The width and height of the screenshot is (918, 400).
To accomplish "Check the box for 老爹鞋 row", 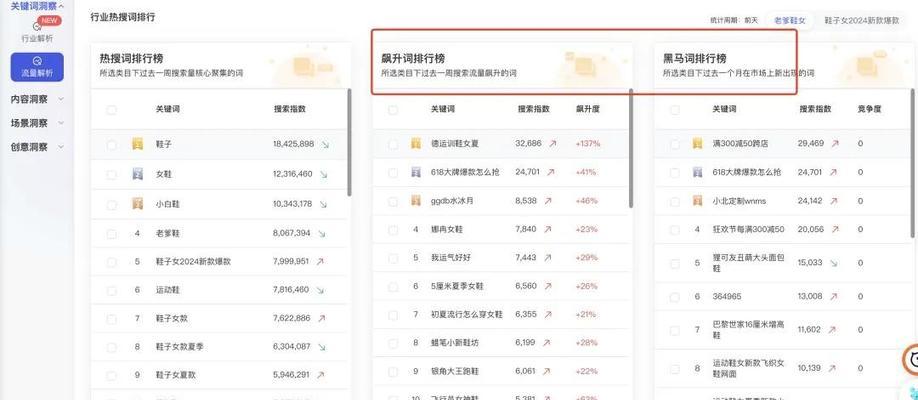I will [x=111, y=234].
